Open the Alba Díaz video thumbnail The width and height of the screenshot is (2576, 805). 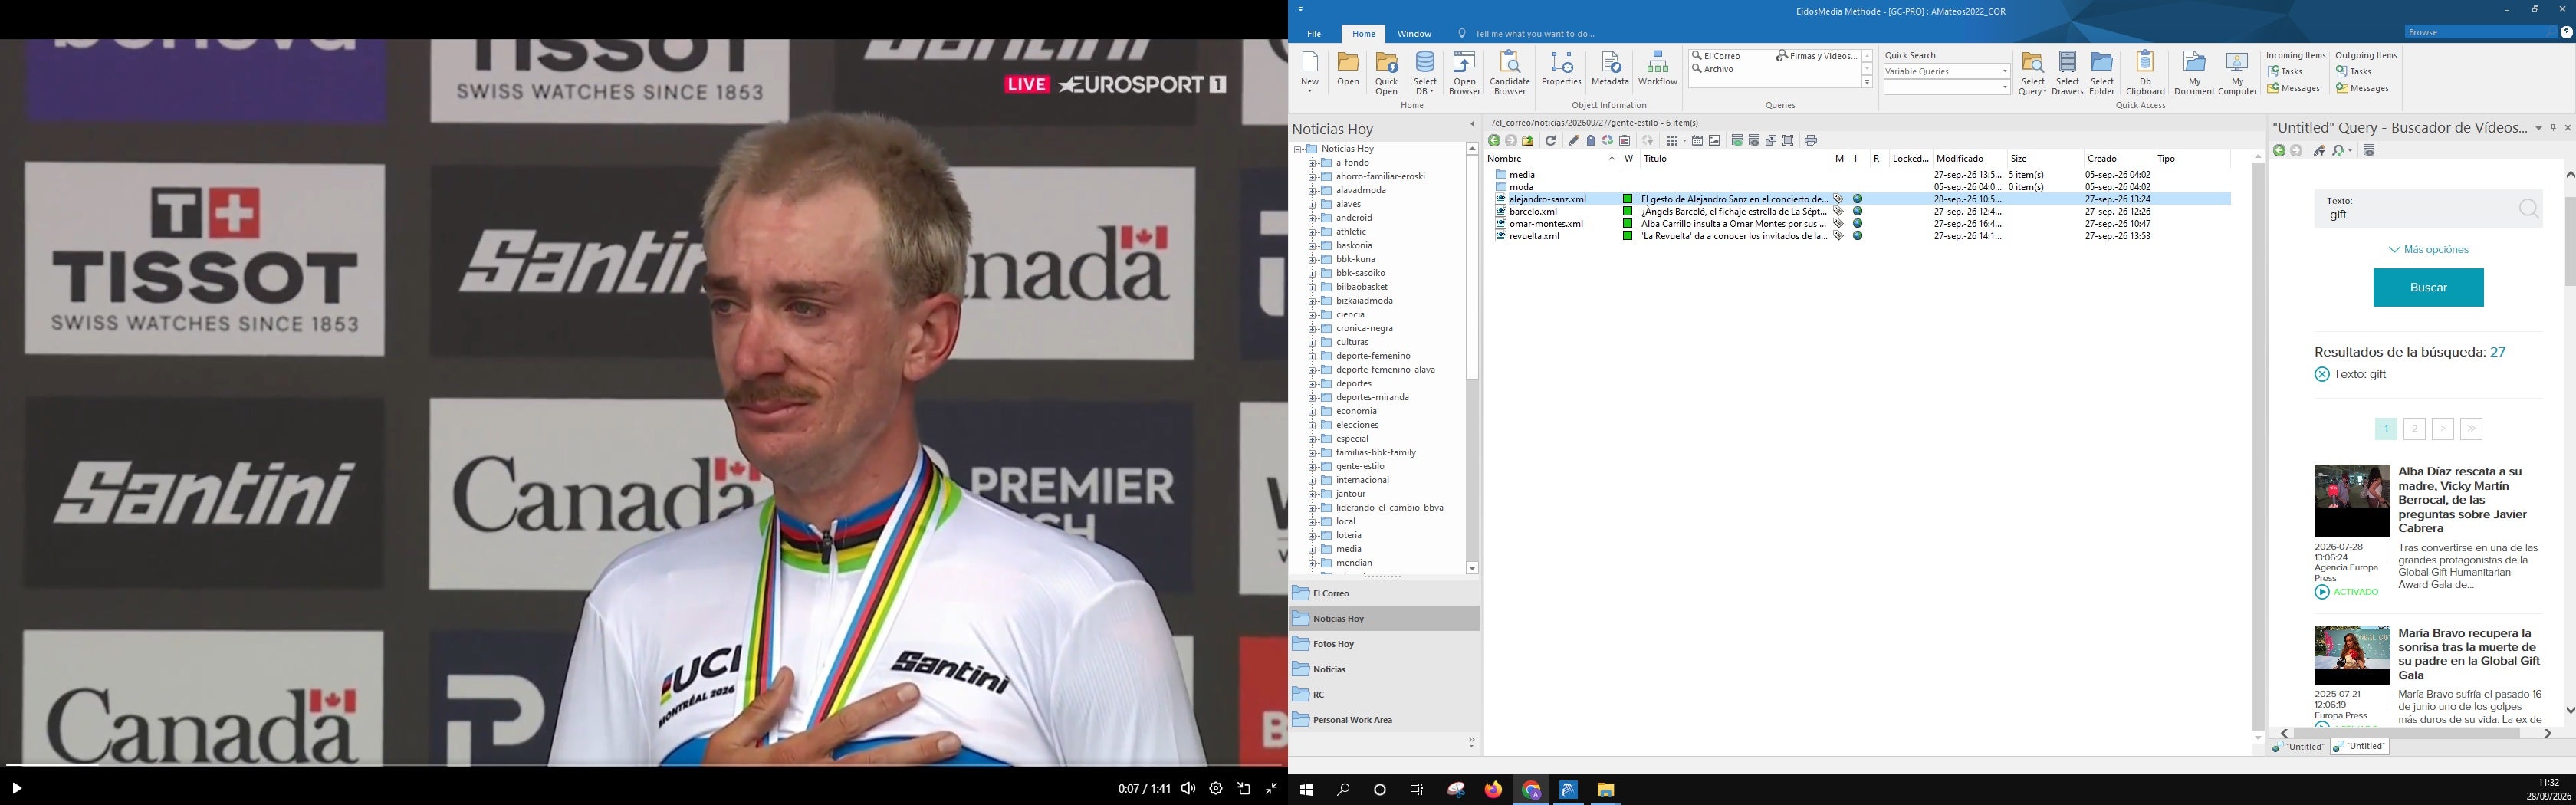click(2352, 501)
